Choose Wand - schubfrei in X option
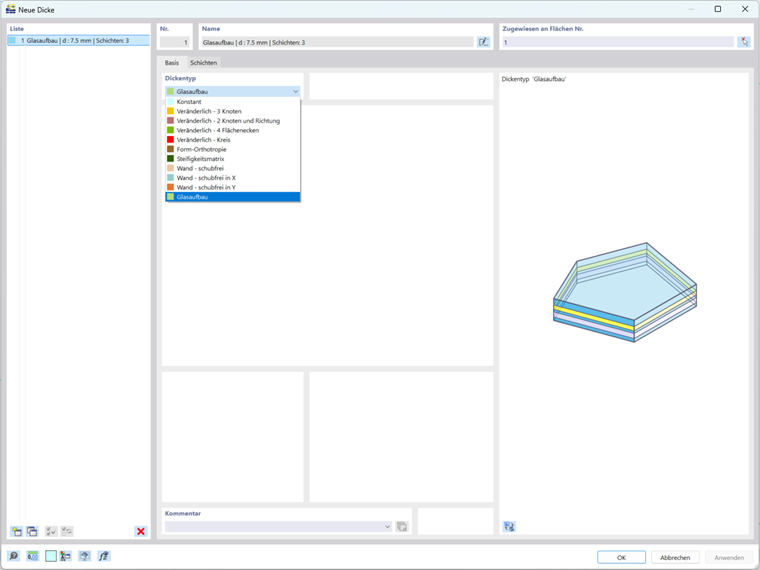The height and width of the screenshot is (570, 760). (233, 178)
